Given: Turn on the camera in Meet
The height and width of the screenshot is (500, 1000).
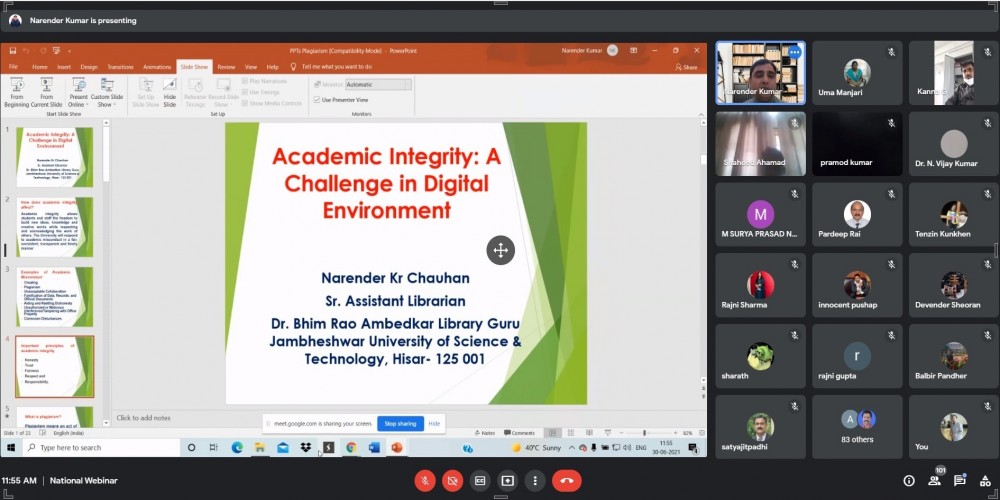Looking at the screenshot, I should (452, 480).
